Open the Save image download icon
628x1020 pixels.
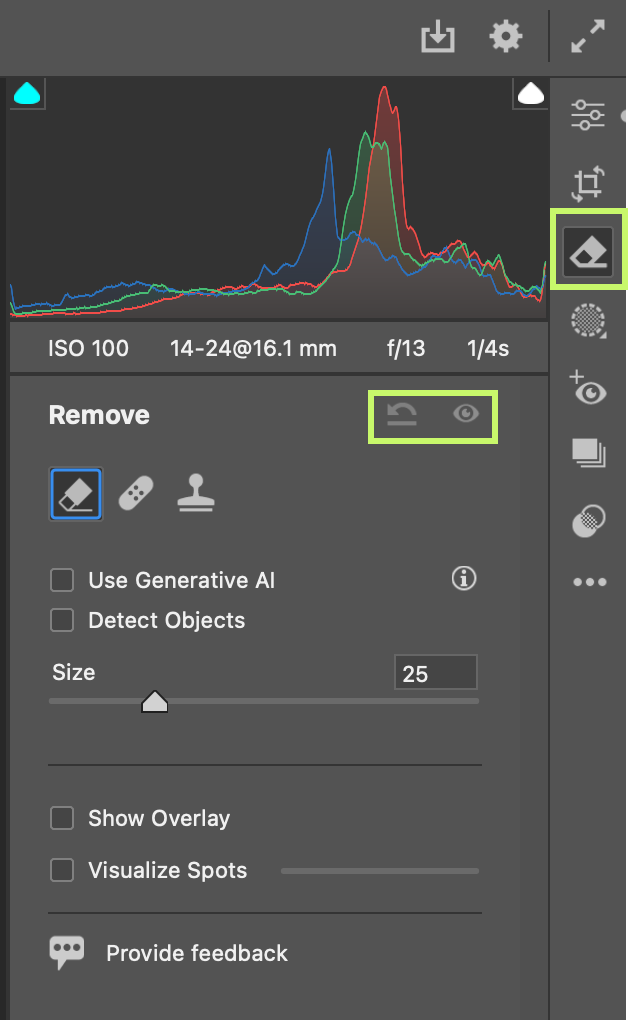coord(437,36)
